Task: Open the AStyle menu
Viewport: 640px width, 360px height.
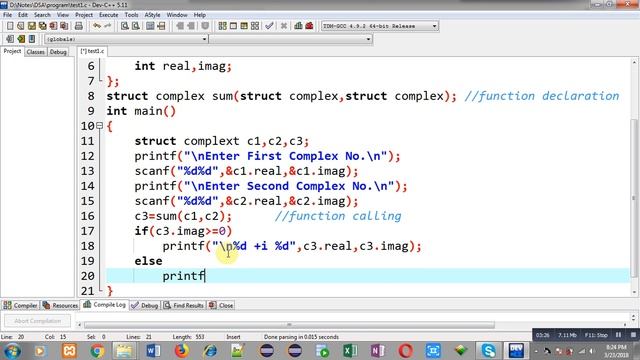Action: click(x=152, y=15)
